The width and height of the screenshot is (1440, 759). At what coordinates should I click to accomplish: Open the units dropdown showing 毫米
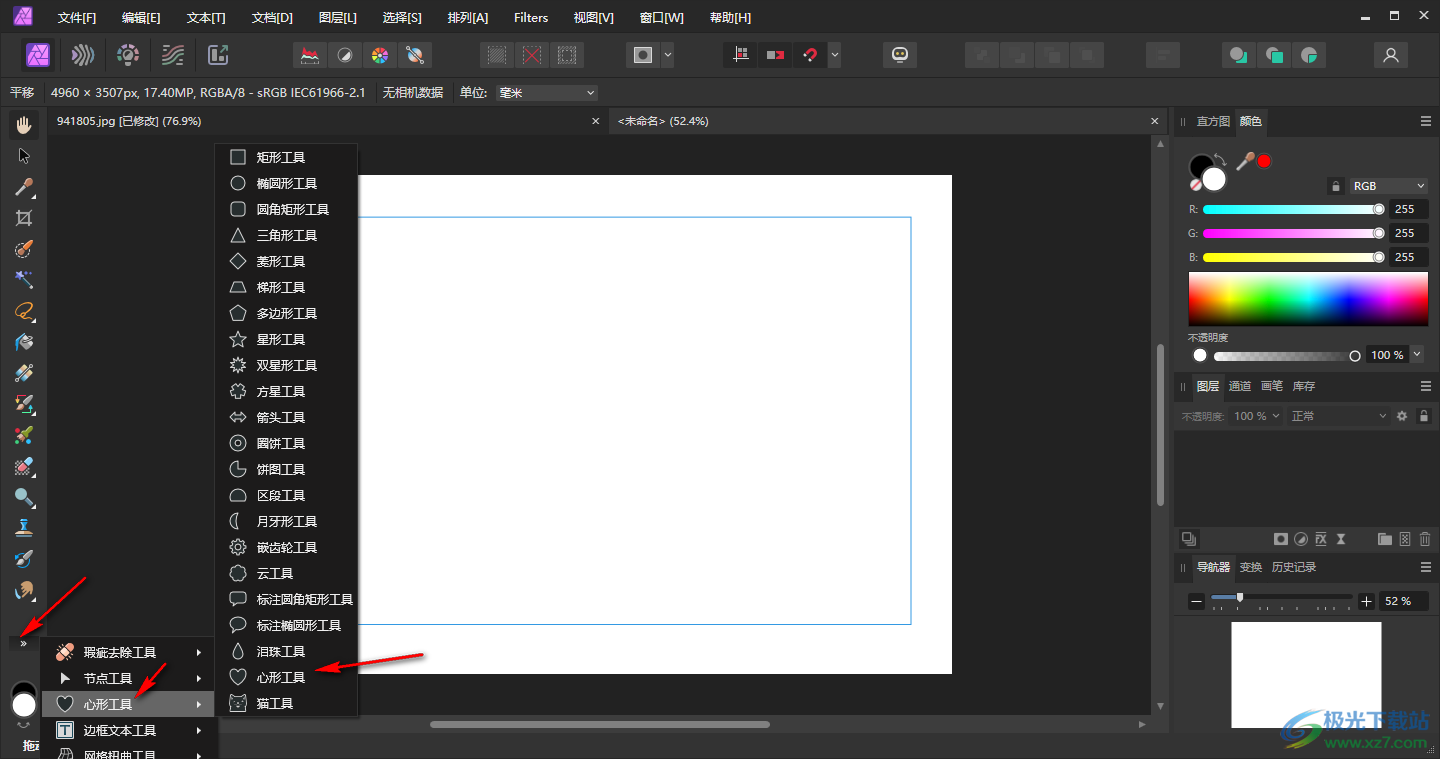pyautogui.click(x=546, y=93)
